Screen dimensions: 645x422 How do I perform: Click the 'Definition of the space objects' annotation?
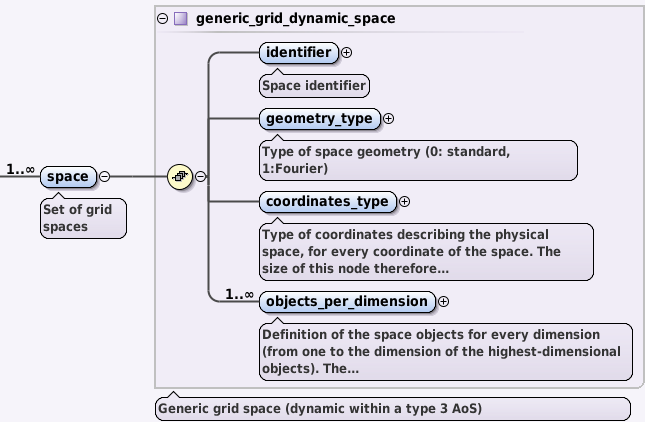445,351
